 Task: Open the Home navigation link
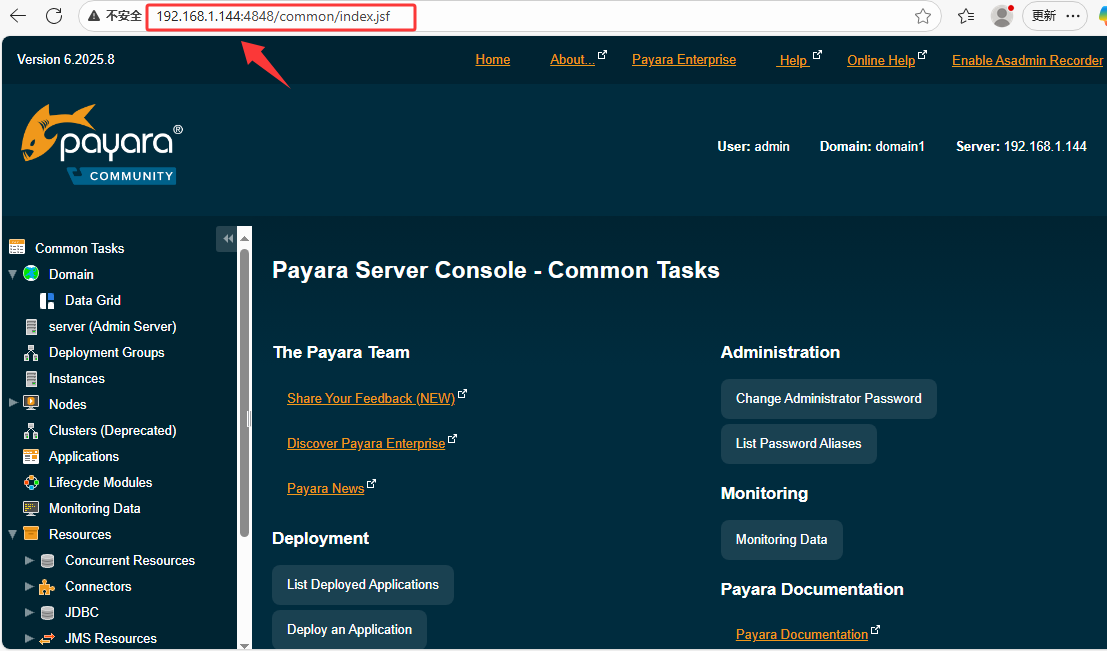(492, 59)
